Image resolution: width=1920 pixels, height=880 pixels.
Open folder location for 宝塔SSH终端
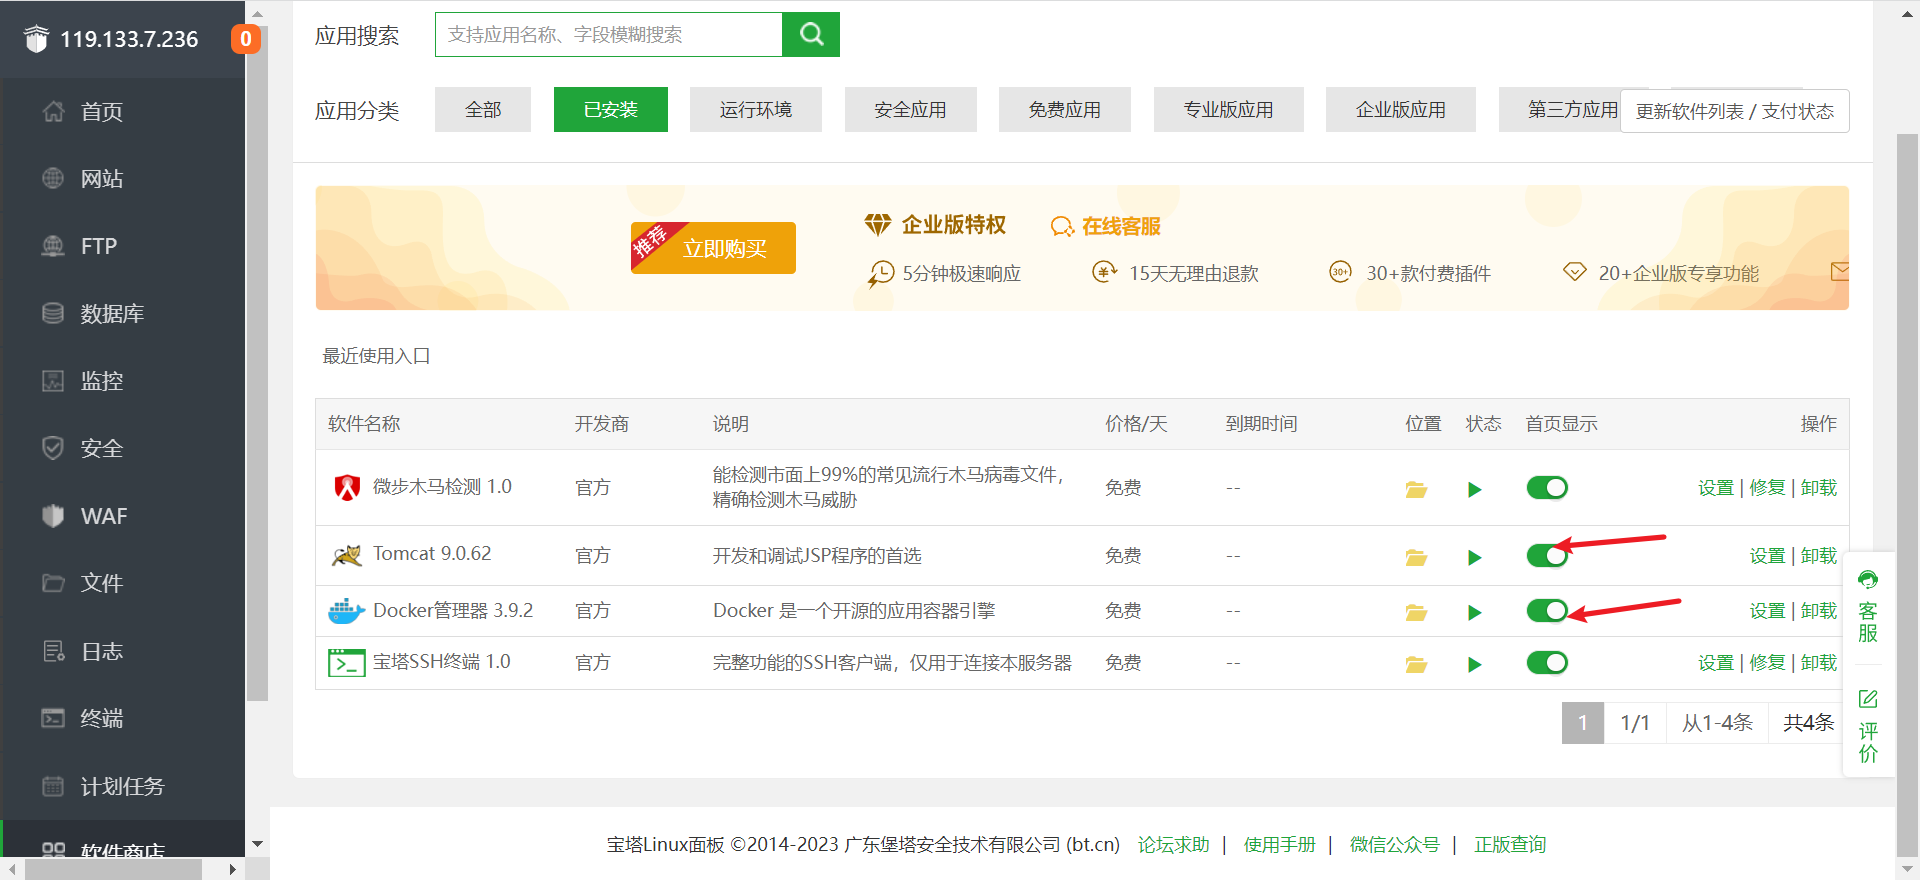point(1416,664)
